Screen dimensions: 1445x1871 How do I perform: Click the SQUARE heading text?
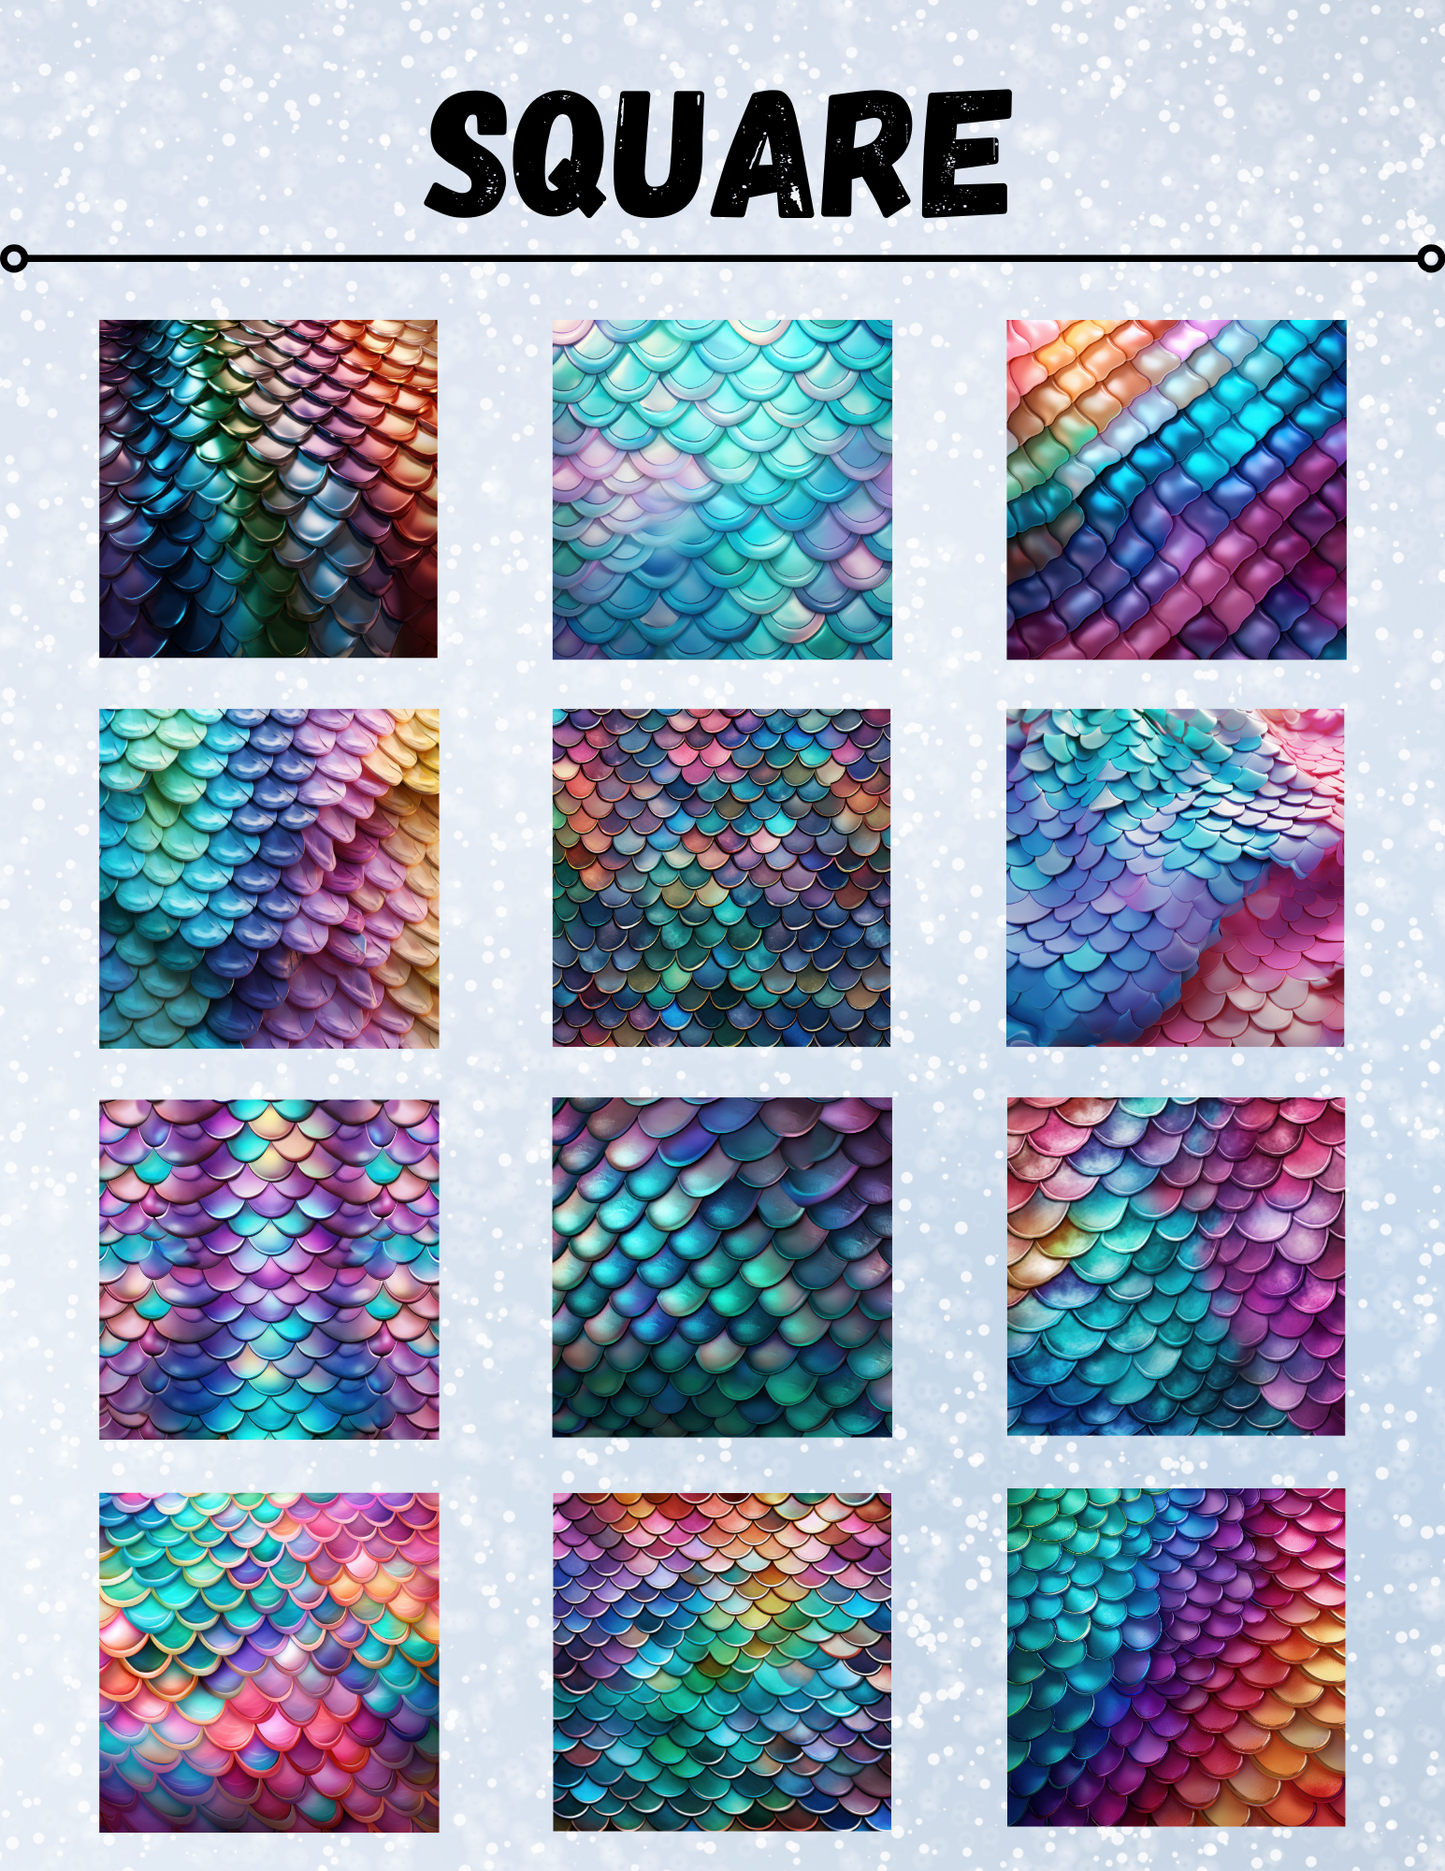coord(718,153)
